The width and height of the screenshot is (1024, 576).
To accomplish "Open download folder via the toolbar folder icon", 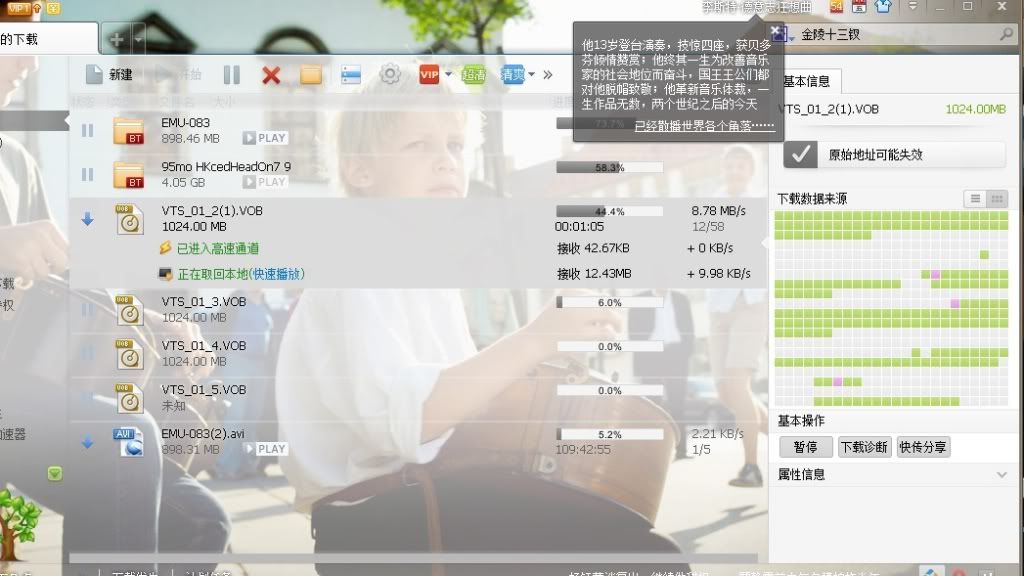I will [x=311, y=74].
